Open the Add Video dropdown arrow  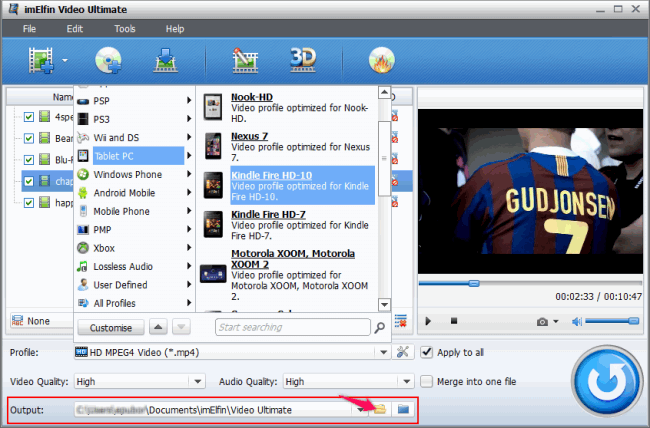tap(65, 61)
